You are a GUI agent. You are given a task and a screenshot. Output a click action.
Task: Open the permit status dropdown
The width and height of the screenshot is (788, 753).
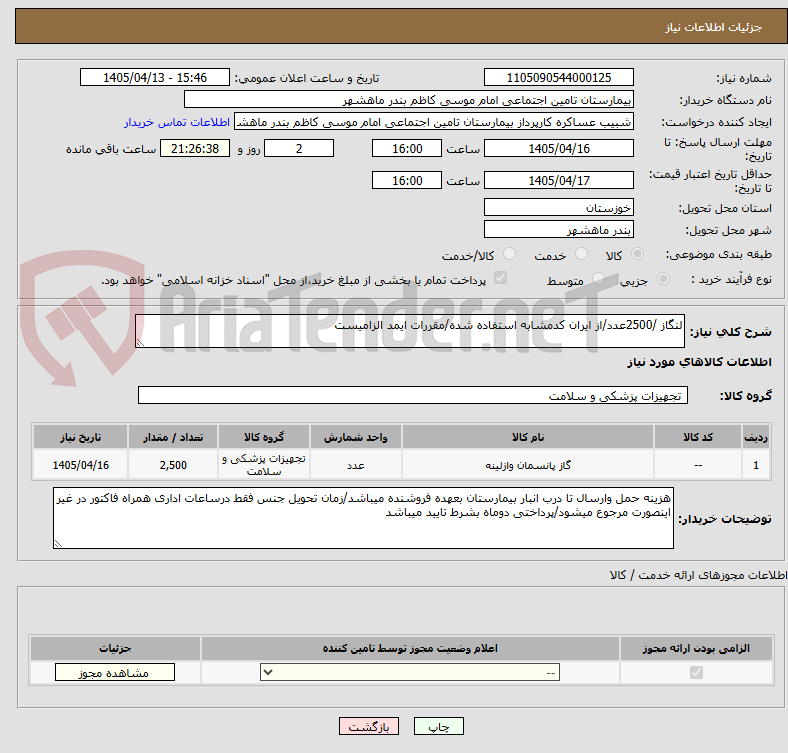(x=410, y=673)
